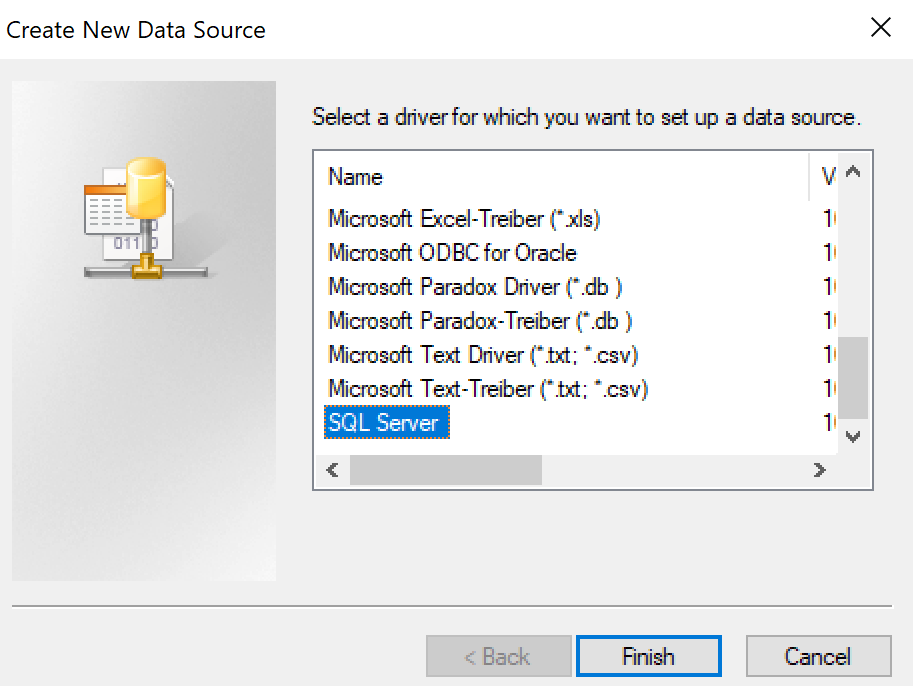This screenshot has height=686, width=913.
Task: Select the SQL Server driver
Action: click(x=387, y=422)
